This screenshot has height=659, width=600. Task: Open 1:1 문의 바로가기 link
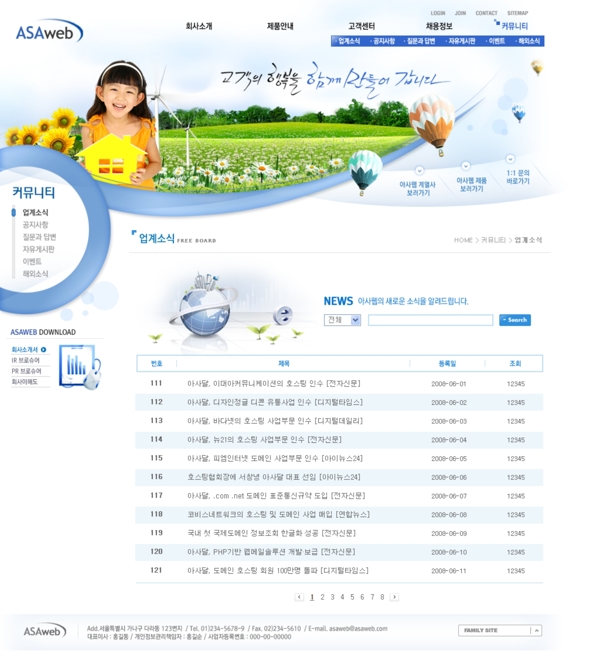click(518, 177)
